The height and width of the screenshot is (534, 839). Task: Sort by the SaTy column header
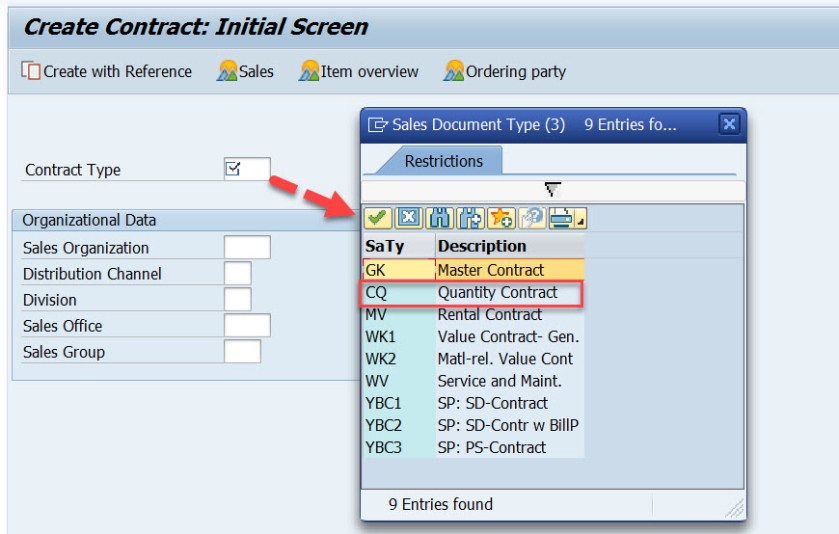coord(399,246)
